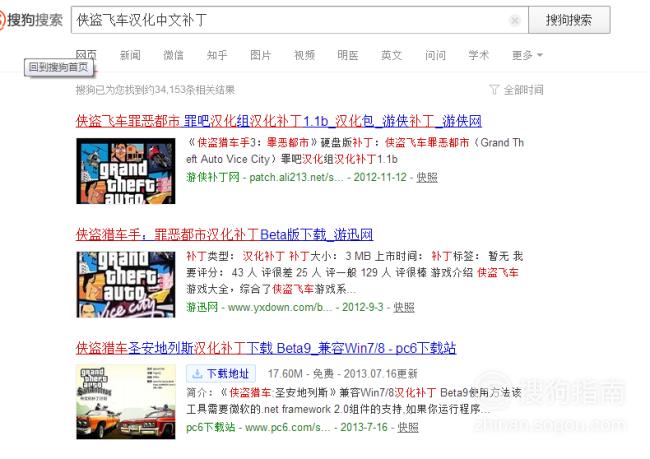Switch to the 知乎 tab
Image resolution: width=650 pixels, height=459 pixels.
tap(217, 55)
